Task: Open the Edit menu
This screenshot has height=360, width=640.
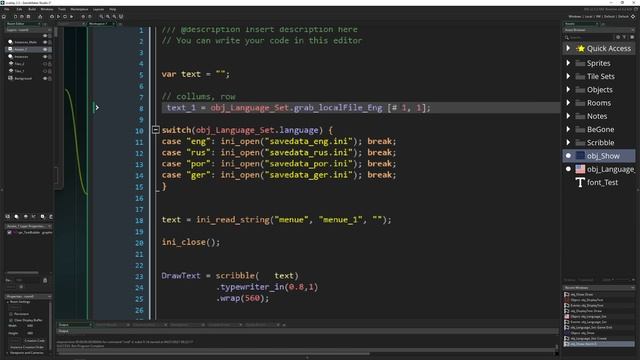Action: pos(19,9)
